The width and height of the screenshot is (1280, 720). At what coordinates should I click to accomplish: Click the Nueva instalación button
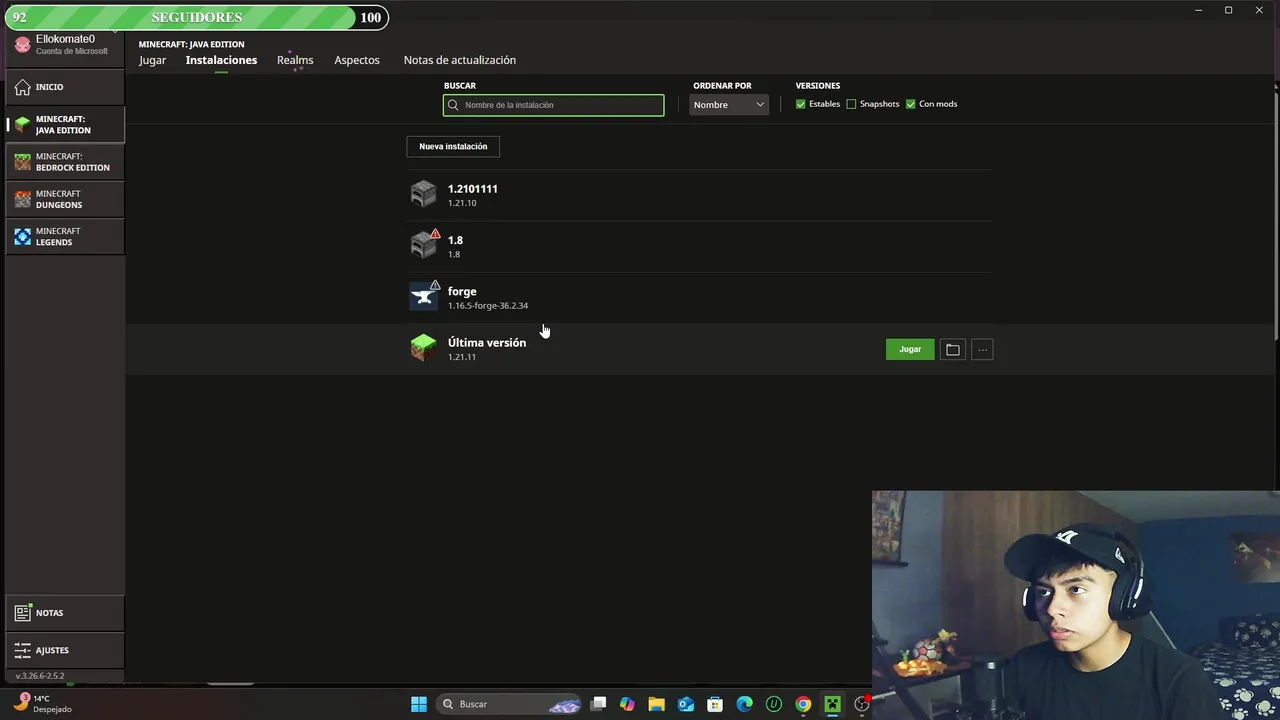point(453,146)
